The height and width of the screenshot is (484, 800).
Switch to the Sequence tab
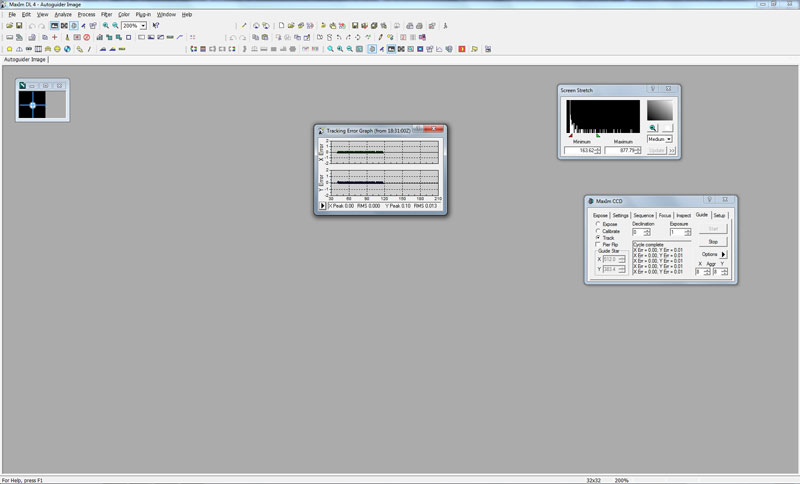tap(644, 215)
